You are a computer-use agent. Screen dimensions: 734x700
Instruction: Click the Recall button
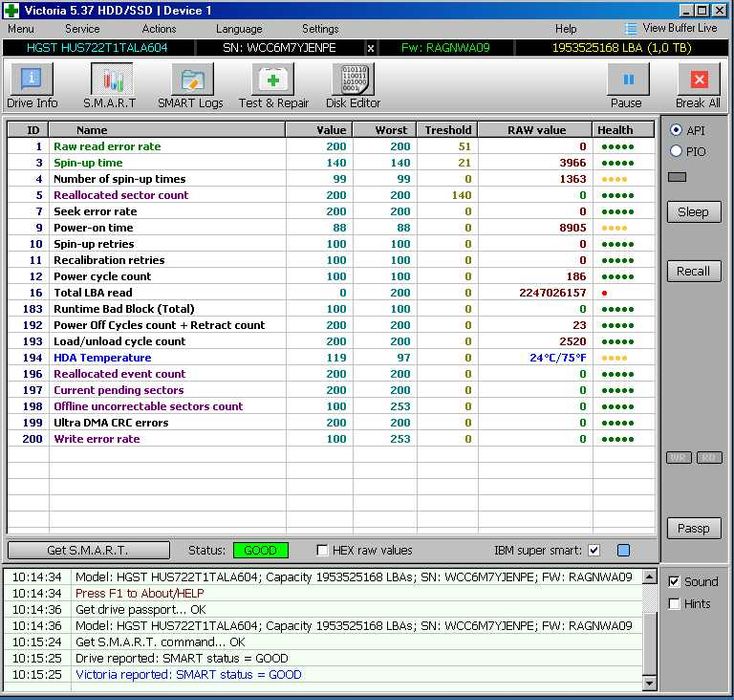[693, 271]
